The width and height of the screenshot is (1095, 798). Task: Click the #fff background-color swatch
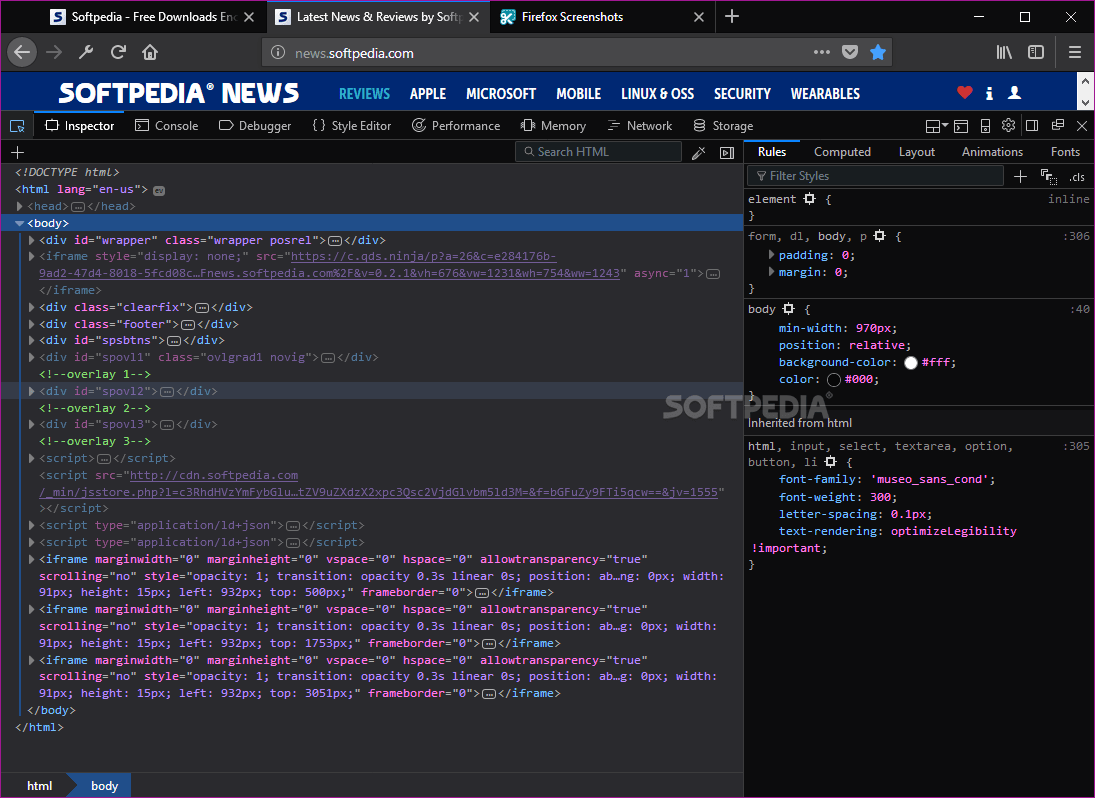click(x=911, y=363)
